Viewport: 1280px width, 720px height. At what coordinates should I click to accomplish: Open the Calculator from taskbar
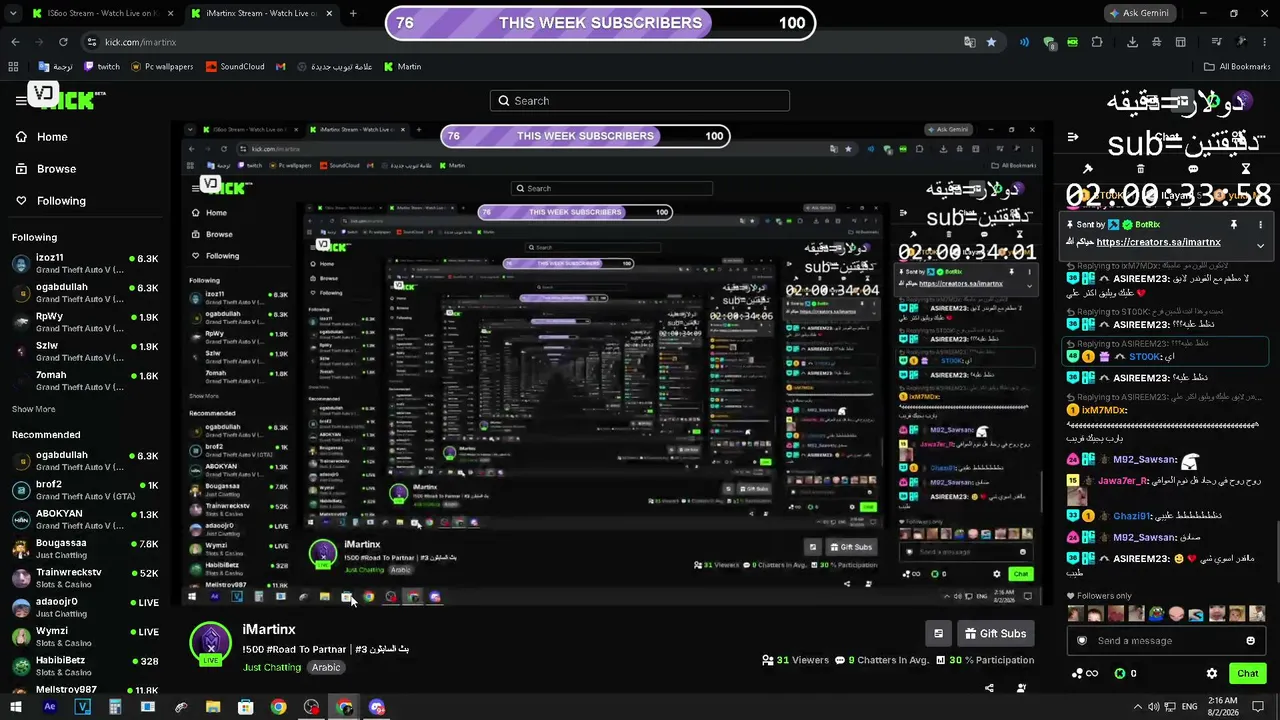pyautogui.click(x=115, y=707)
